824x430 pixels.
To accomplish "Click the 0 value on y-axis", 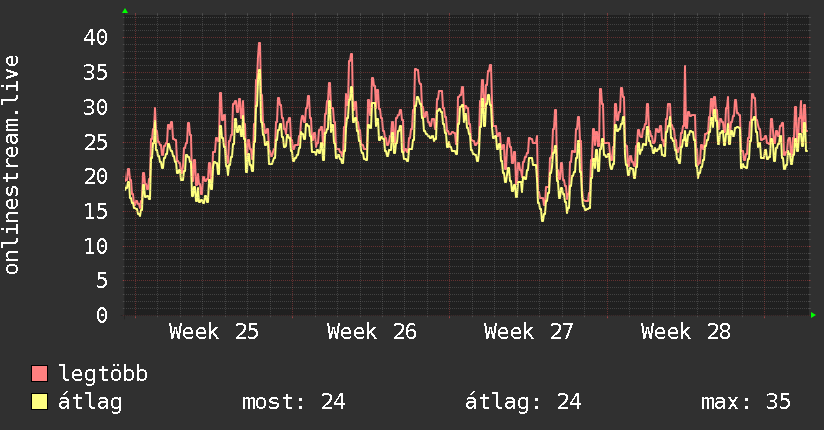I will tap(102, 315).
